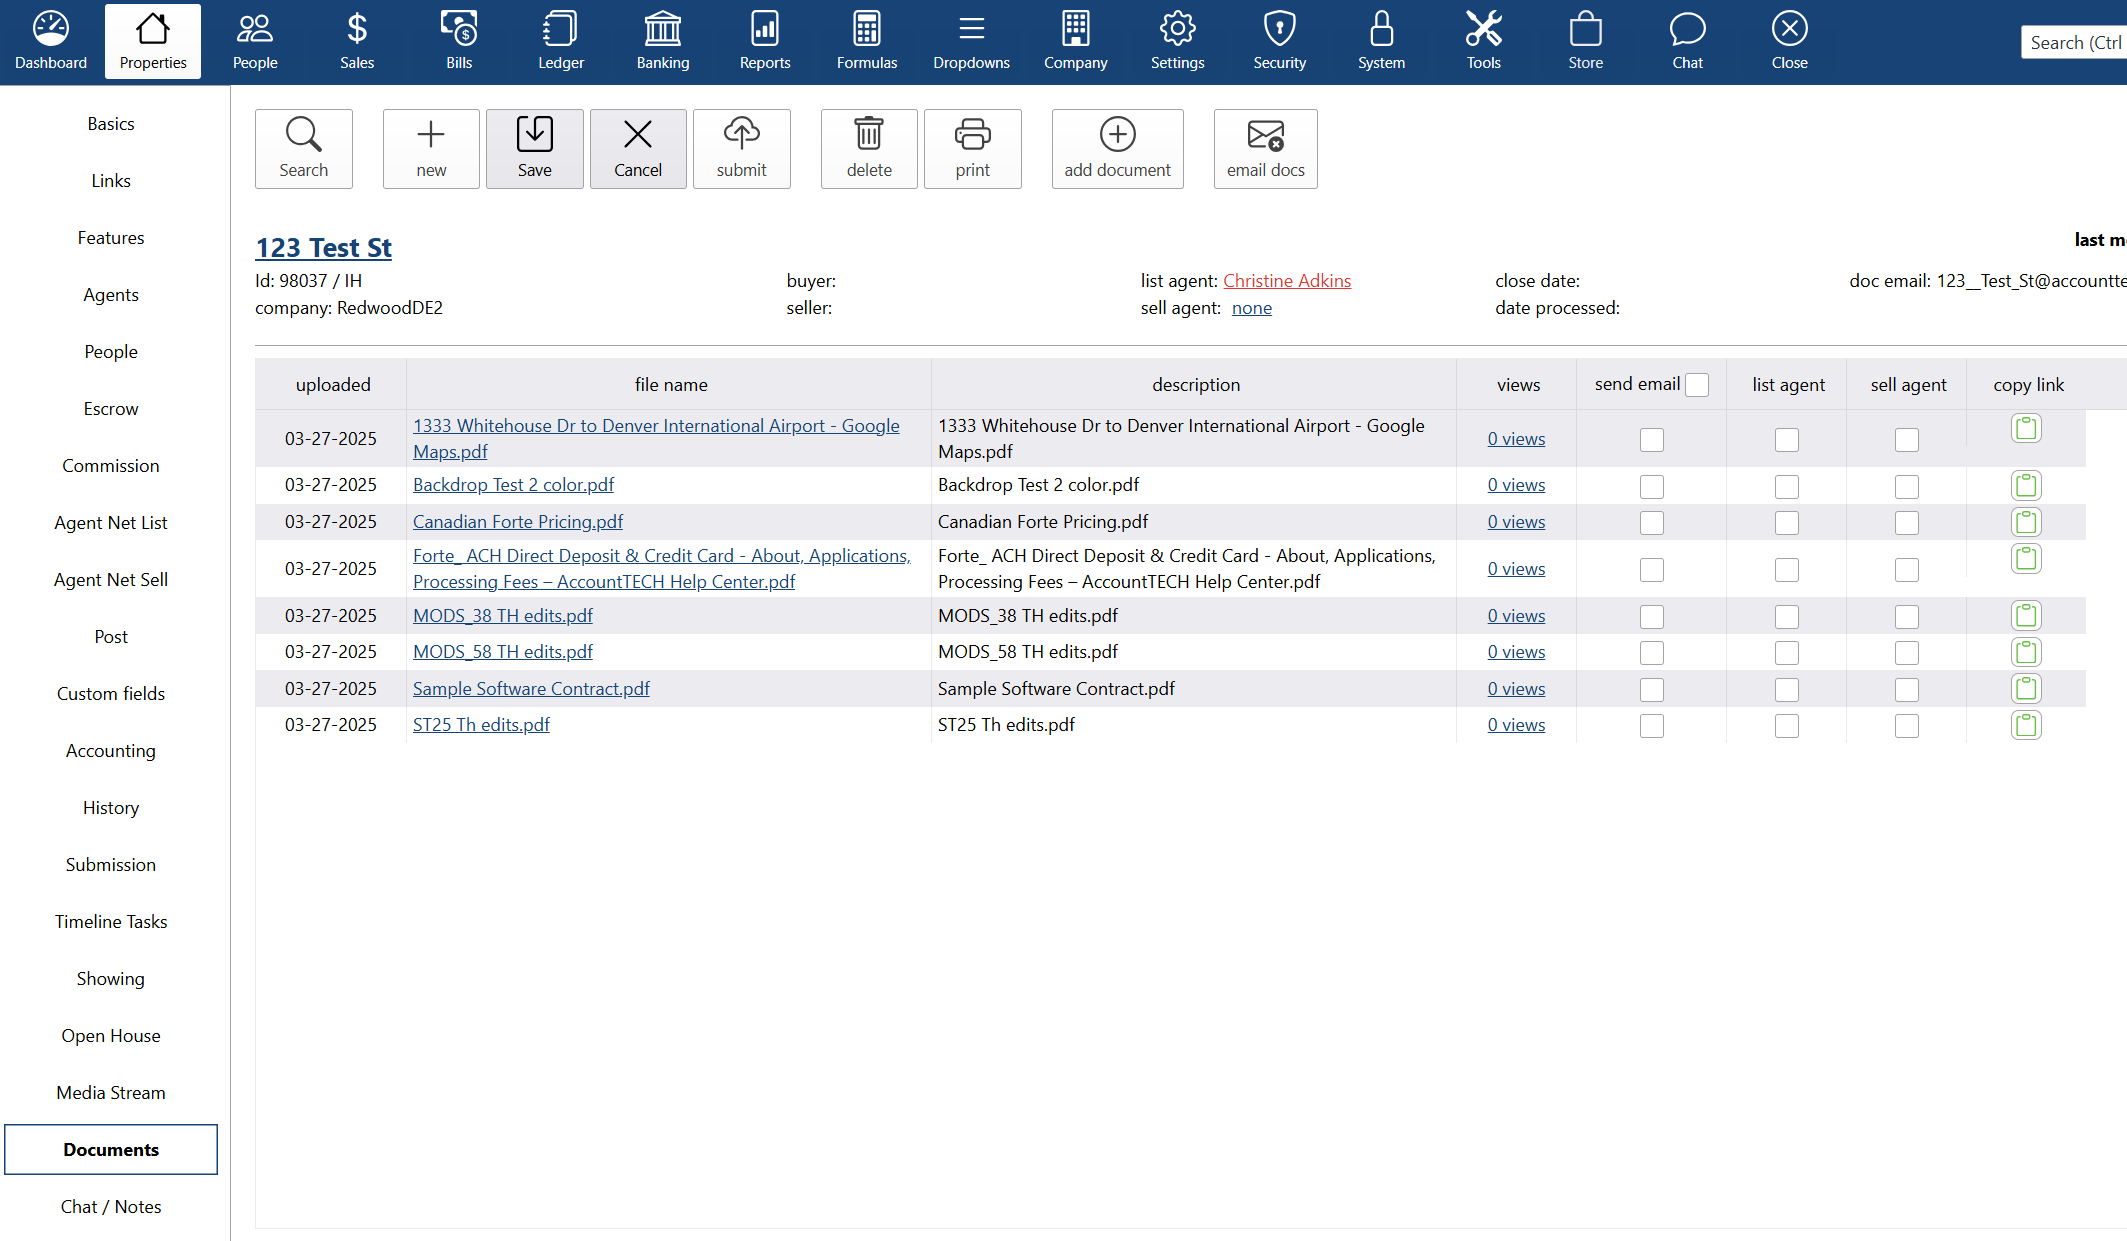
Task: Open list agent Christine Adkins link
Action: pyautogui.click(x=1287, y=281)
